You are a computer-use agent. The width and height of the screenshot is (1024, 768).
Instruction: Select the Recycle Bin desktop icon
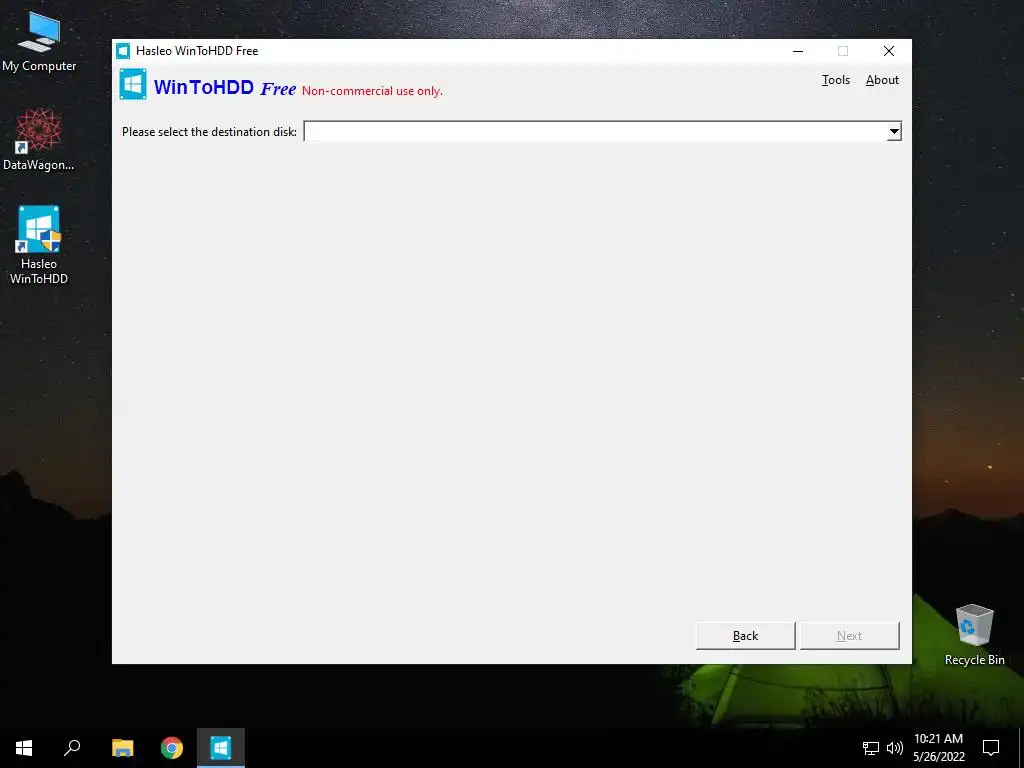[x=974, y=635]
